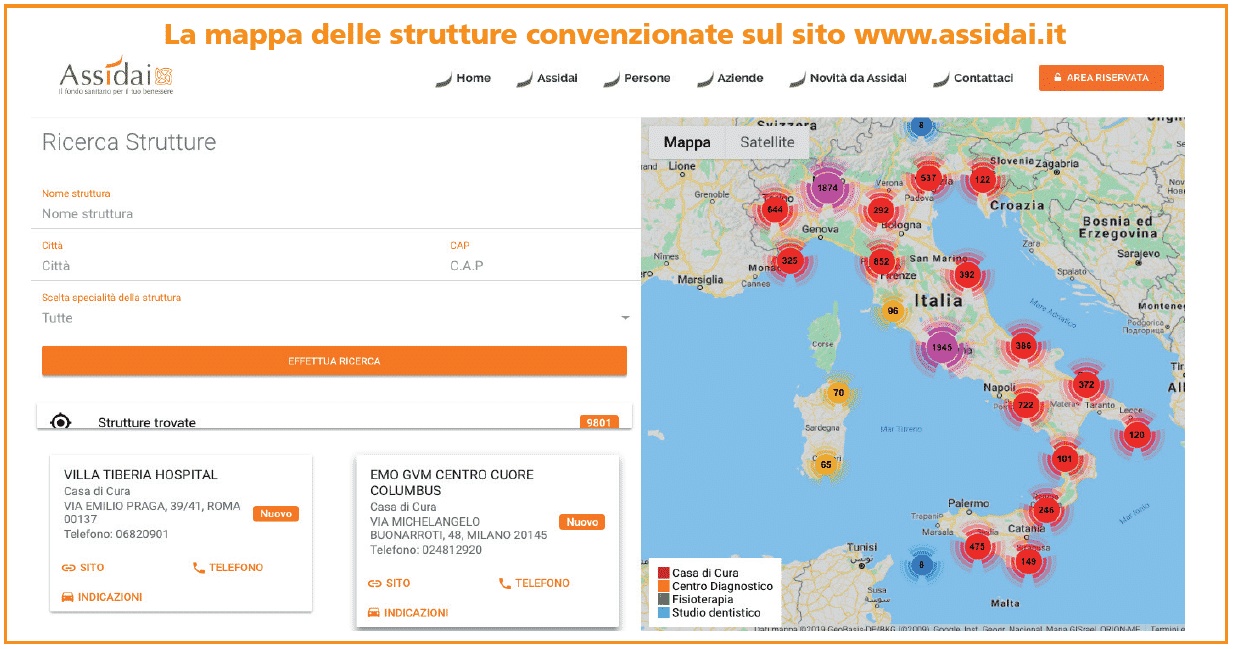The width and height of the screenshot is (1234, 649).
Task: Focus the Nome struttura input field
Action: coord(336,214)
